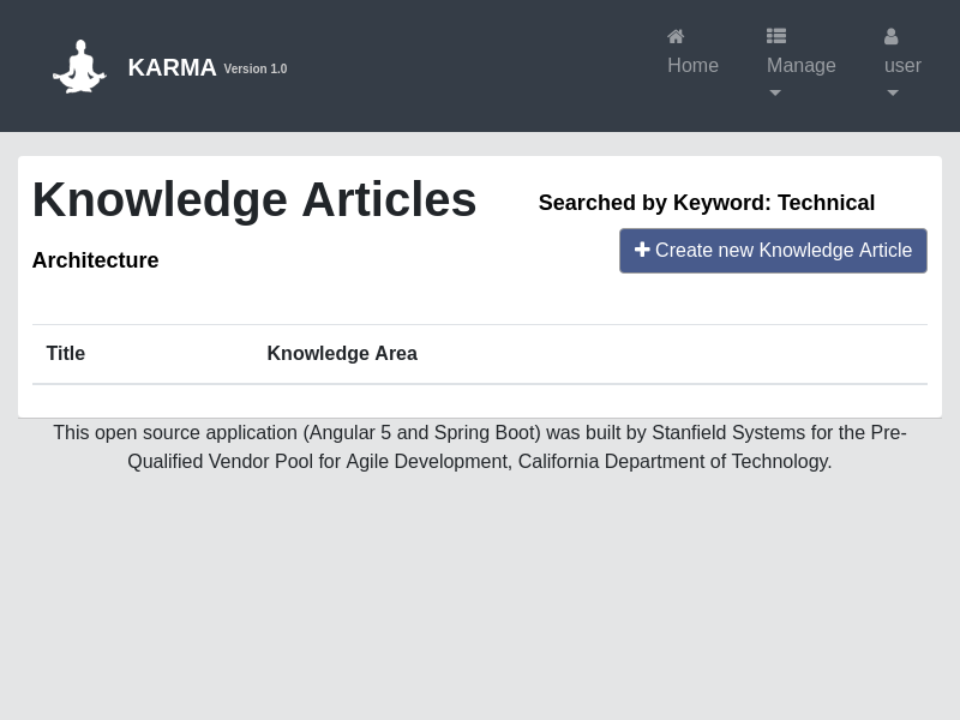Expand the Manage dropdown caret
The width and height of the screenshot is (960, 720).
[x=775, y=93]
